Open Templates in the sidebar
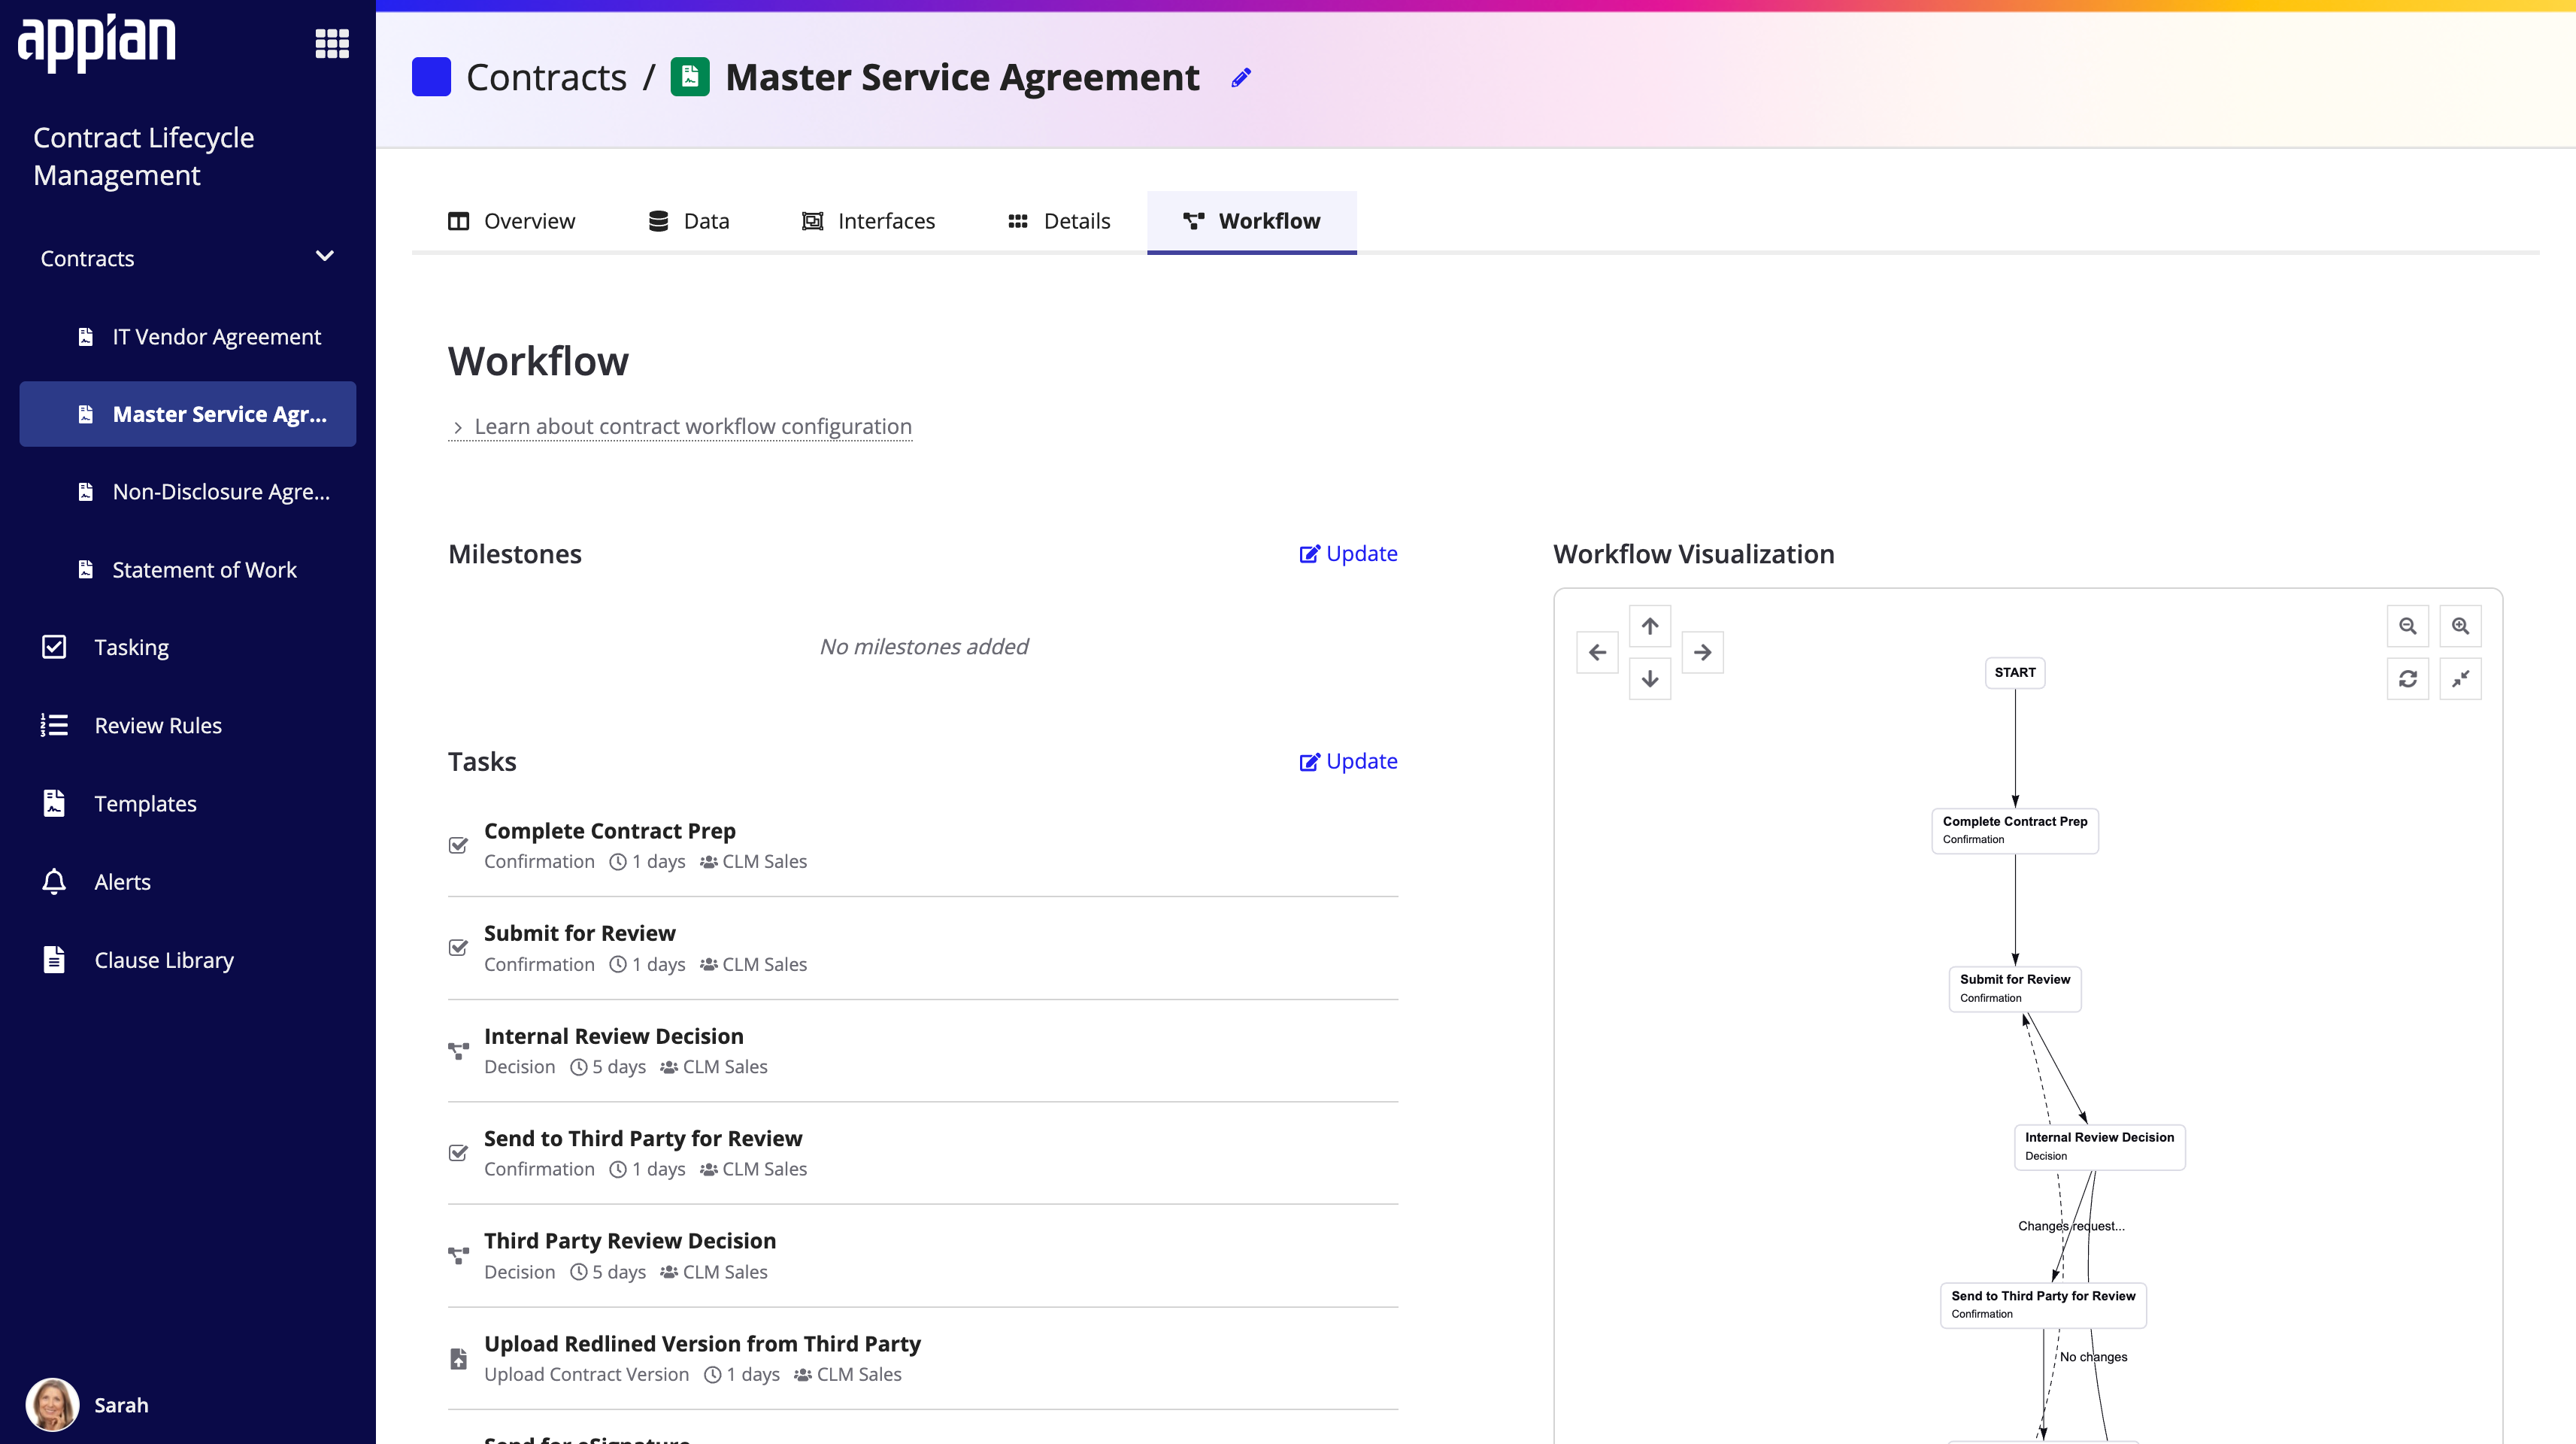This screenshot has height=1444, width=2576. click(188, 803)
